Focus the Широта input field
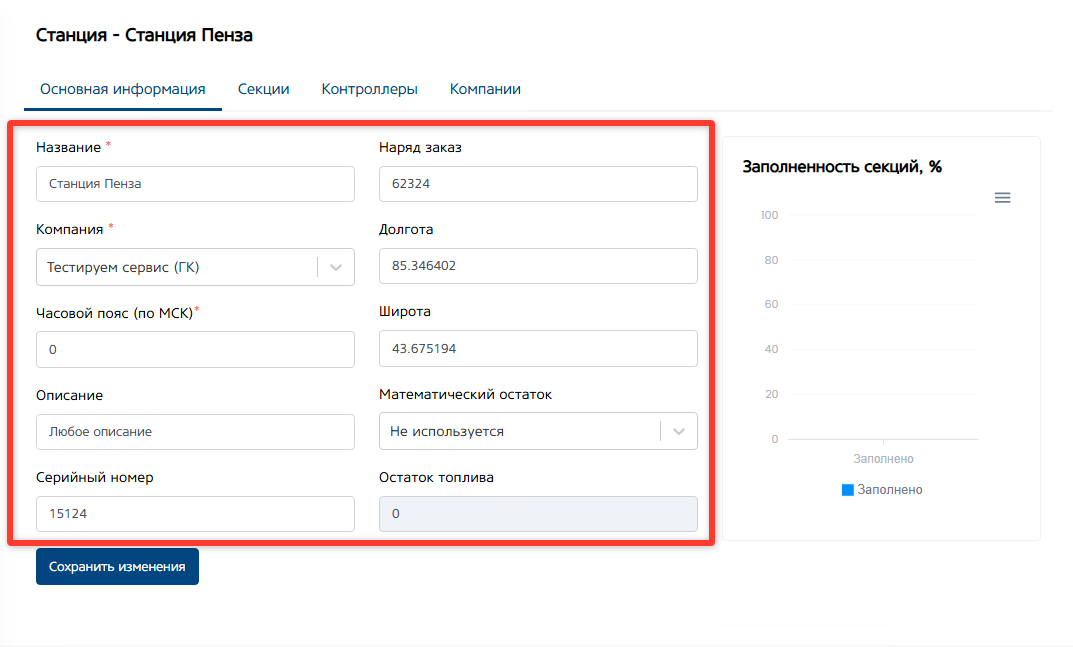 538,349
